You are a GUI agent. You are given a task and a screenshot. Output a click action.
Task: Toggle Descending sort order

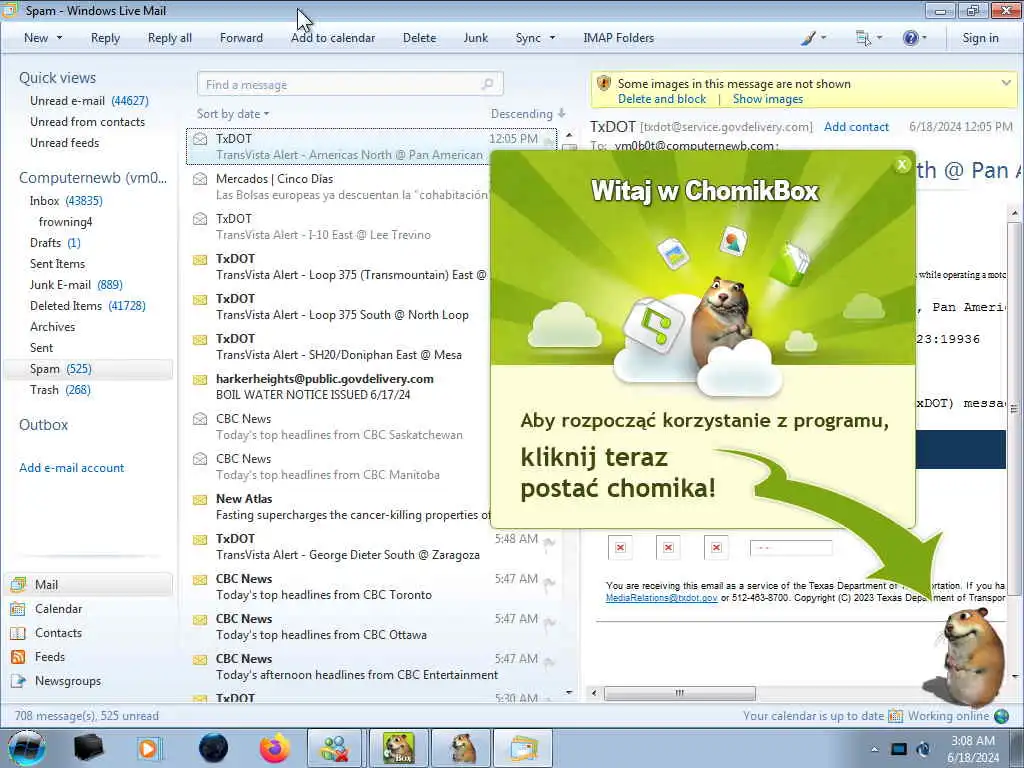tap(528, 114)
